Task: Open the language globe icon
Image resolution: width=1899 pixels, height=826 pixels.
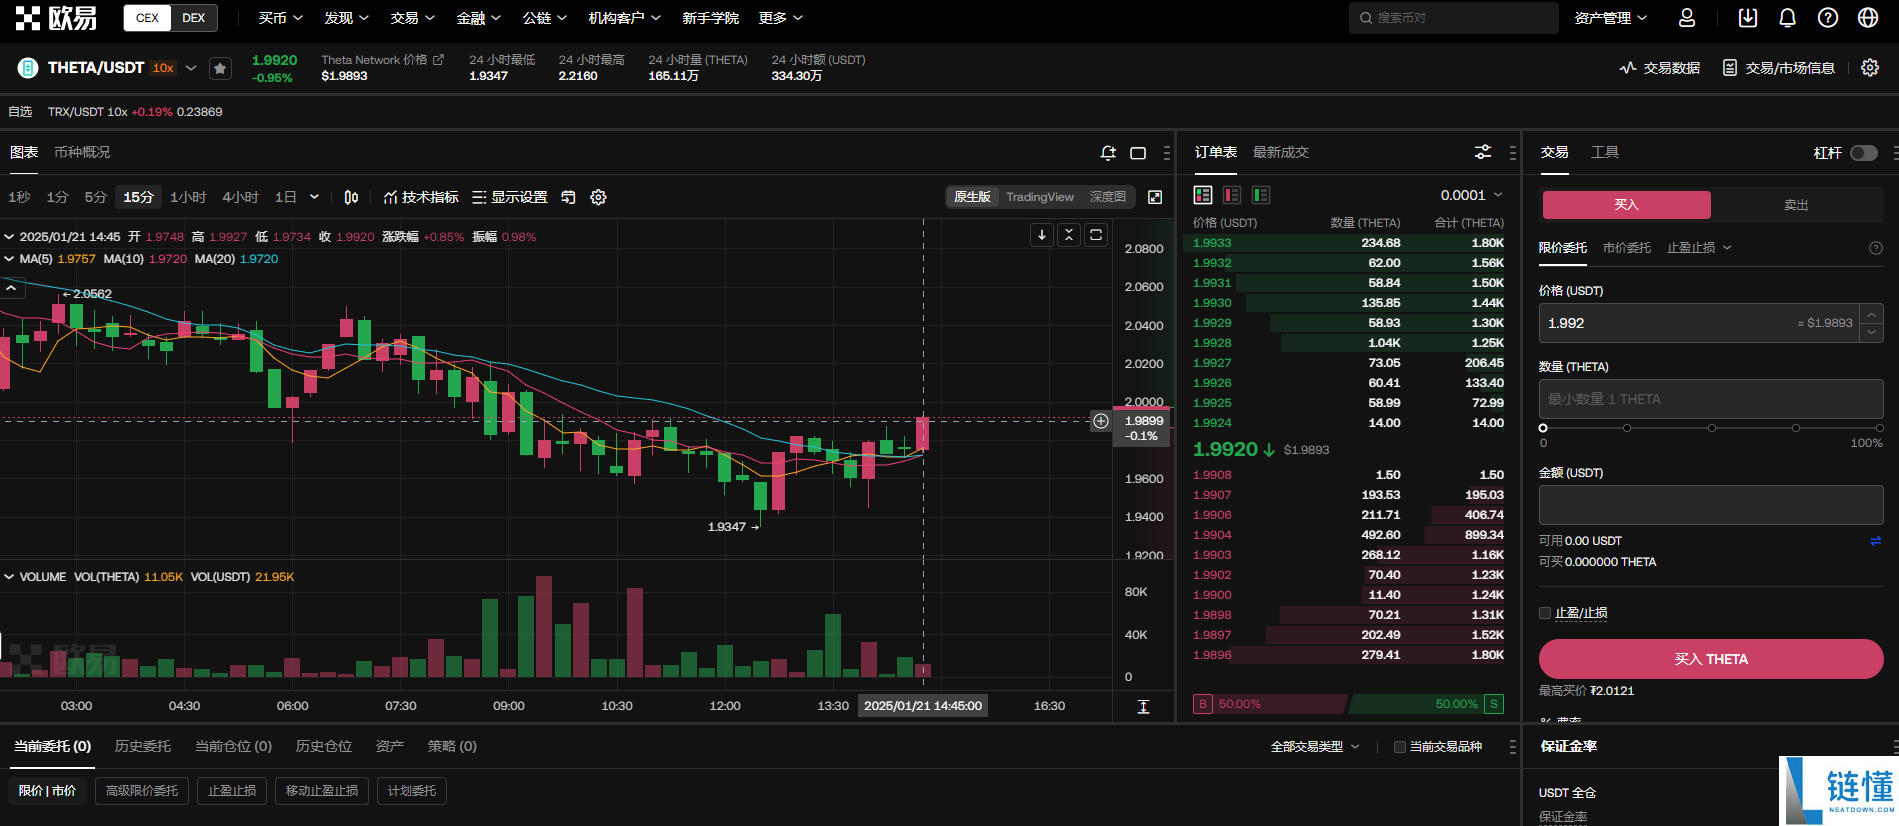Action: click(1868, 18)
